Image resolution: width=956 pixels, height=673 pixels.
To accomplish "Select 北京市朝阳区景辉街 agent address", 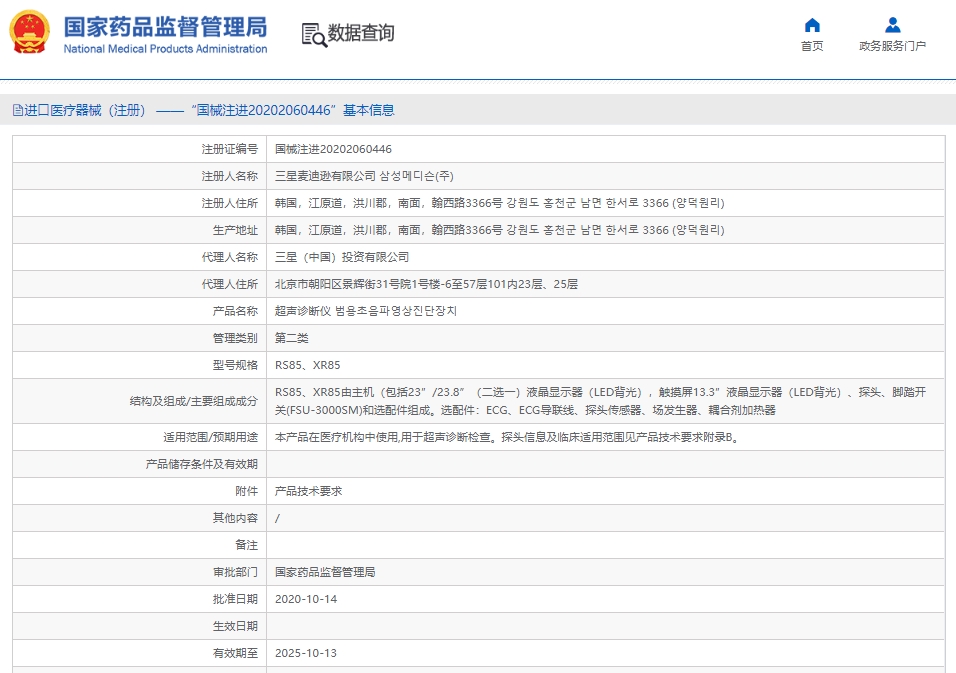I will [426, 284].
